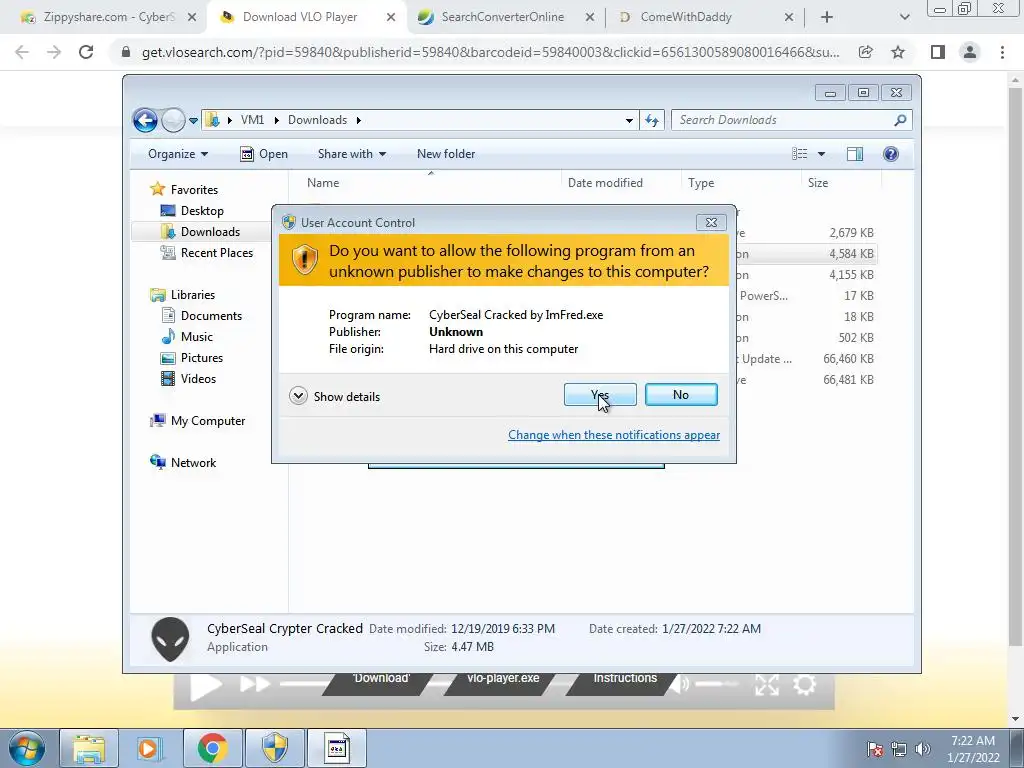Open Change when these notifications appear link
This screenshot has height=768, width=1024.
click(x=614, y=435)
